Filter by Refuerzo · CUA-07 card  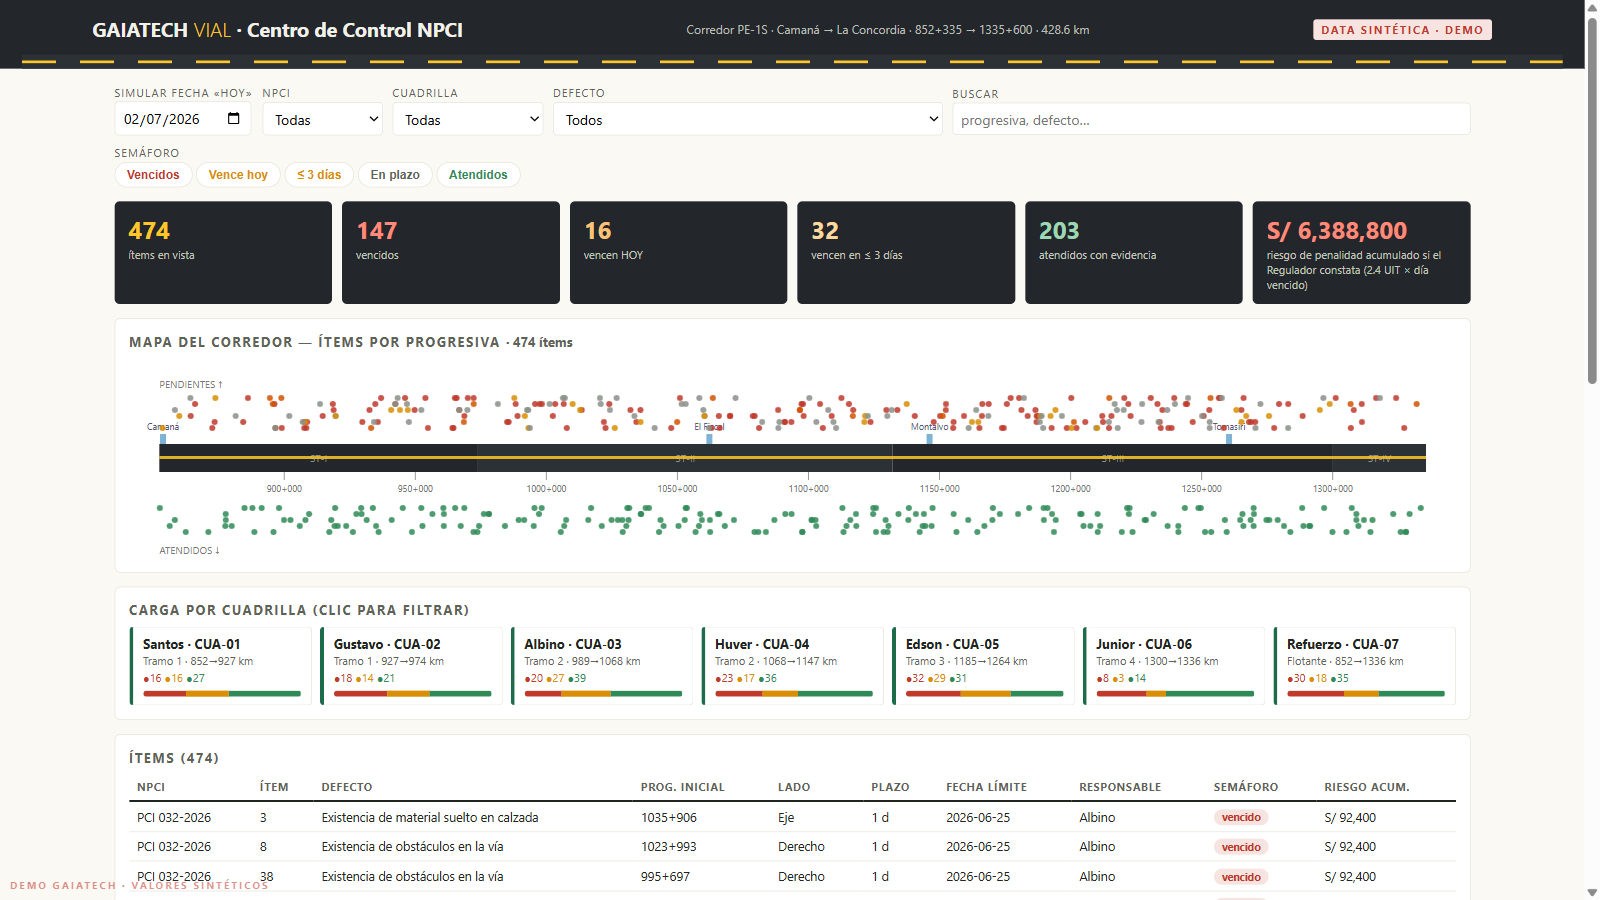tap(1365, 666)
